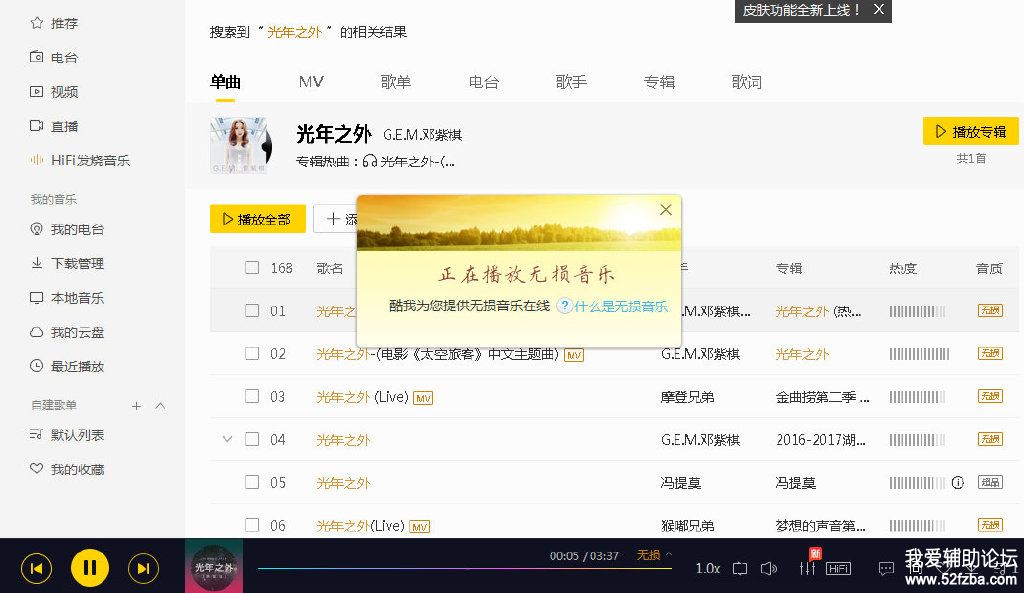Check the box for song 05
Viewport: 1024px width, 593px height.
252,483
